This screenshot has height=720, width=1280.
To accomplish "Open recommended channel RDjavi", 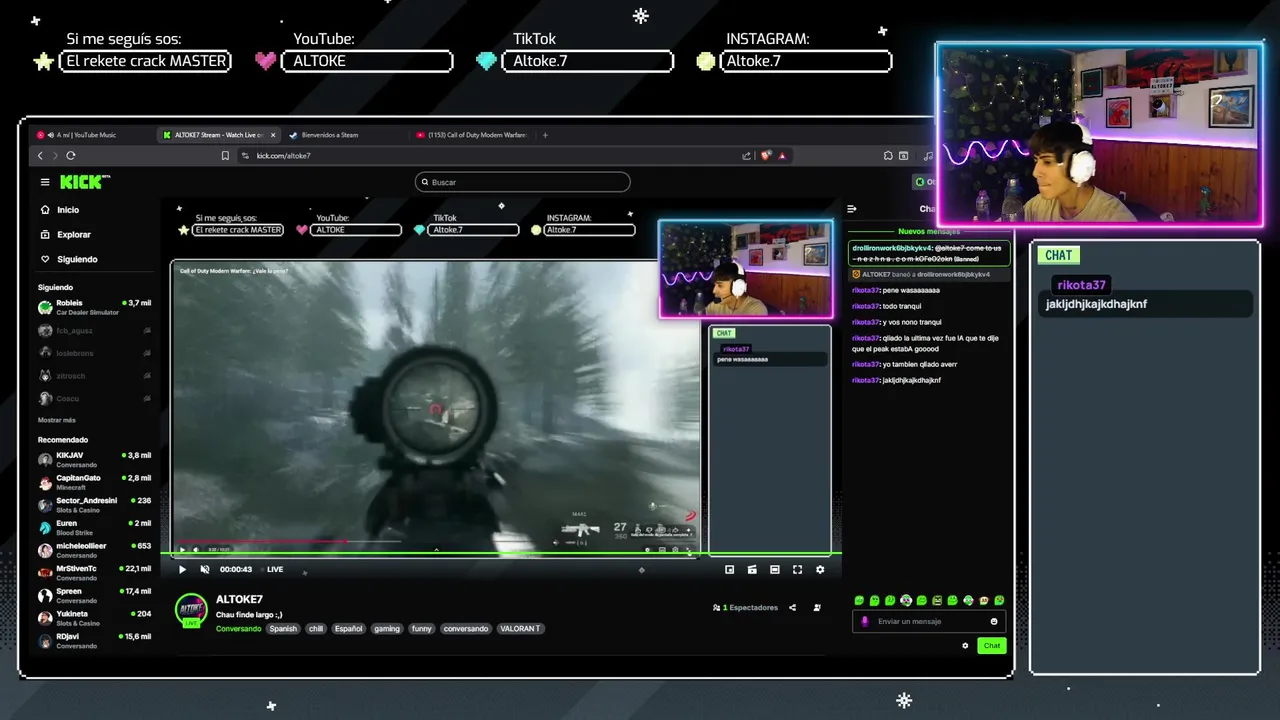I will point(95,641).
